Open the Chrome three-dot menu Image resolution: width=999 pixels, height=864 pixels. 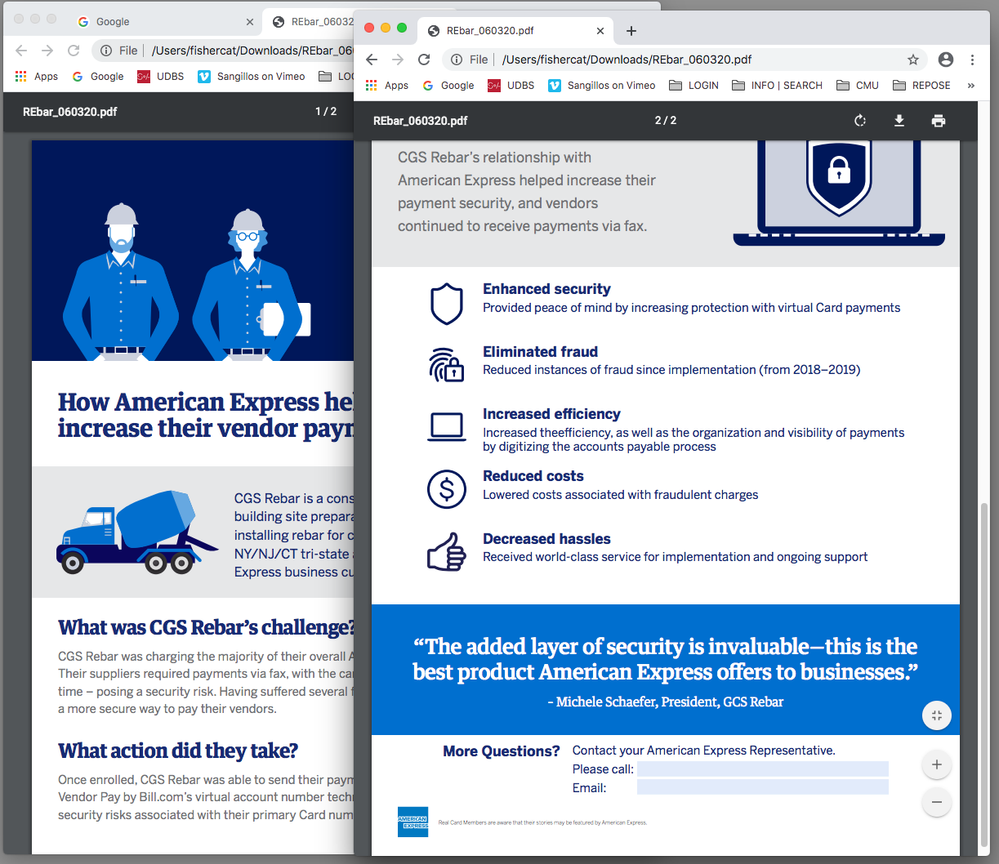pyautogui.click(x=972, y=60)
